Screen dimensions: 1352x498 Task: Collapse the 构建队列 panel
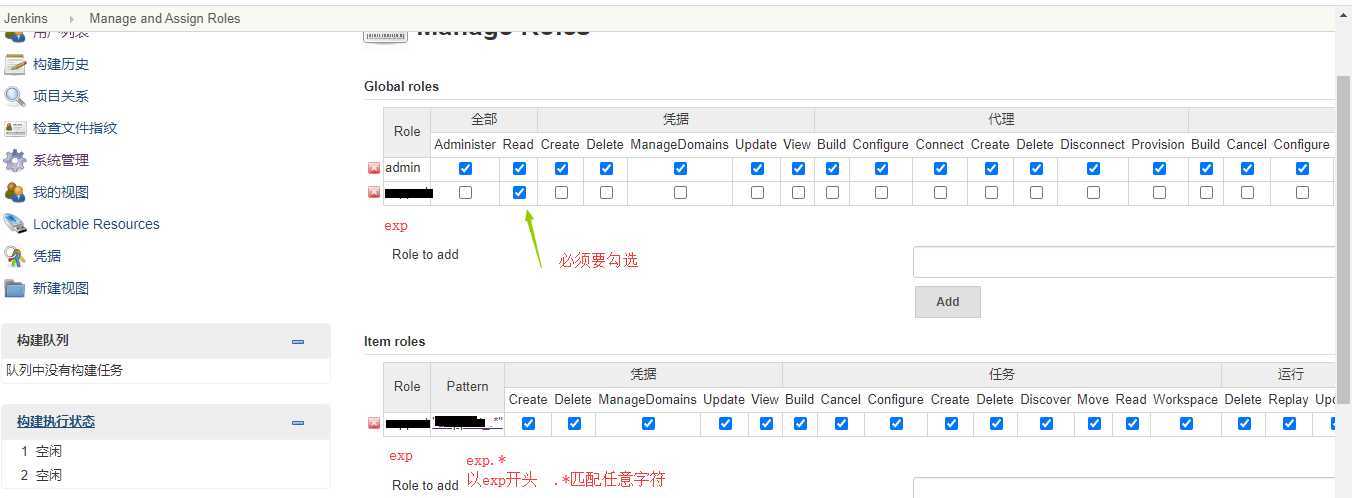pos(298,342)
